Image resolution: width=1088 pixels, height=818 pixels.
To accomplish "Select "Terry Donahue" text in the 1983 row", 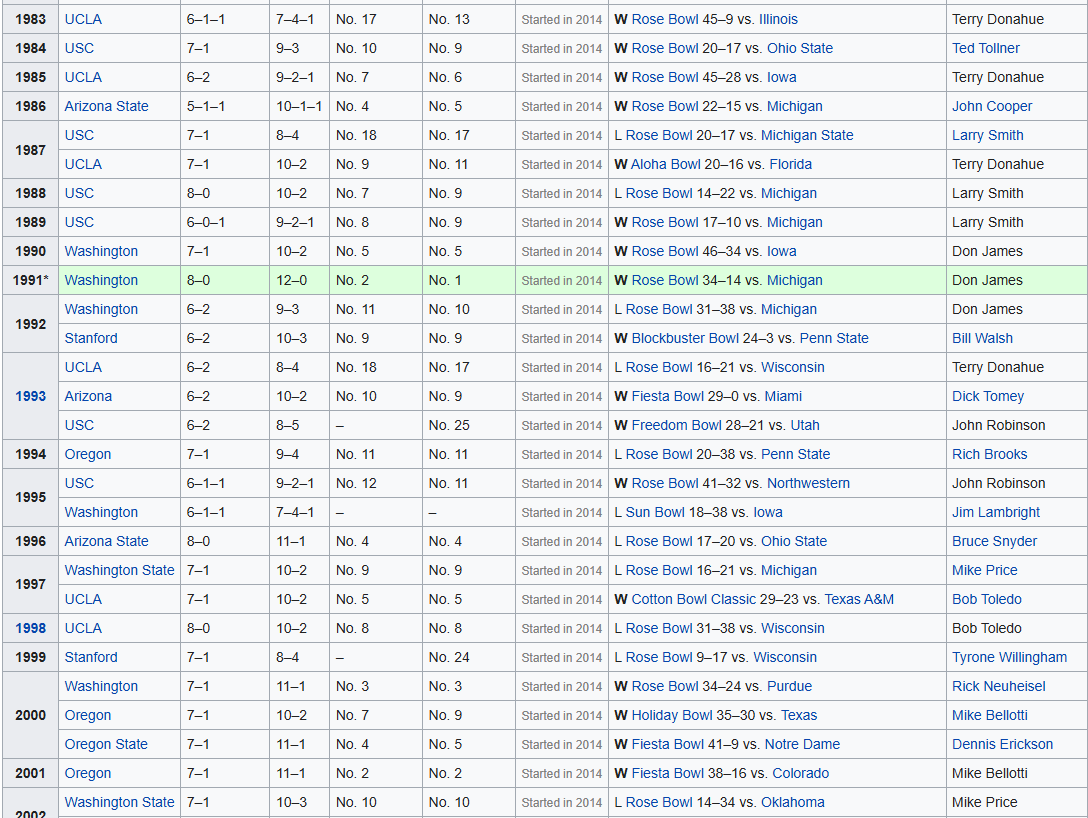I will (998, 19).
